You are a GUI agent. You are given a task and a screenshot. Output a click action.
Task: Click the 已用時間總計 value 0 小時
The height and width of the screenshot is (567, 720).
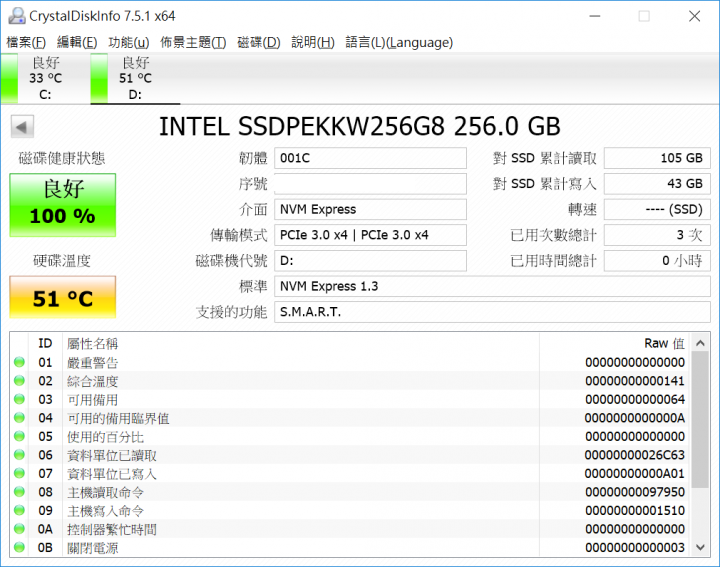[x=657, y=261]
